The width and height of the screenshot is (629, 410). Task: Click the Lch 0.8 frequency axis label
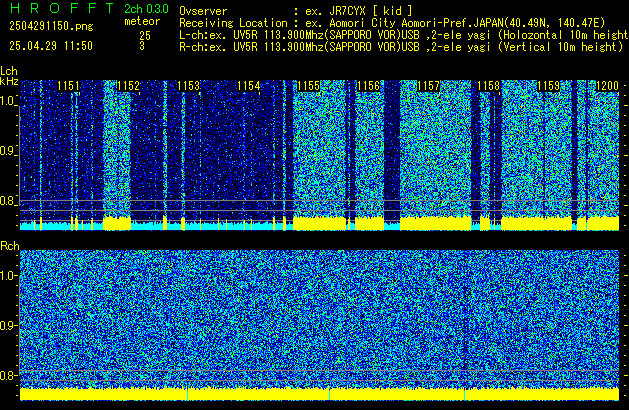coord(8,201)
